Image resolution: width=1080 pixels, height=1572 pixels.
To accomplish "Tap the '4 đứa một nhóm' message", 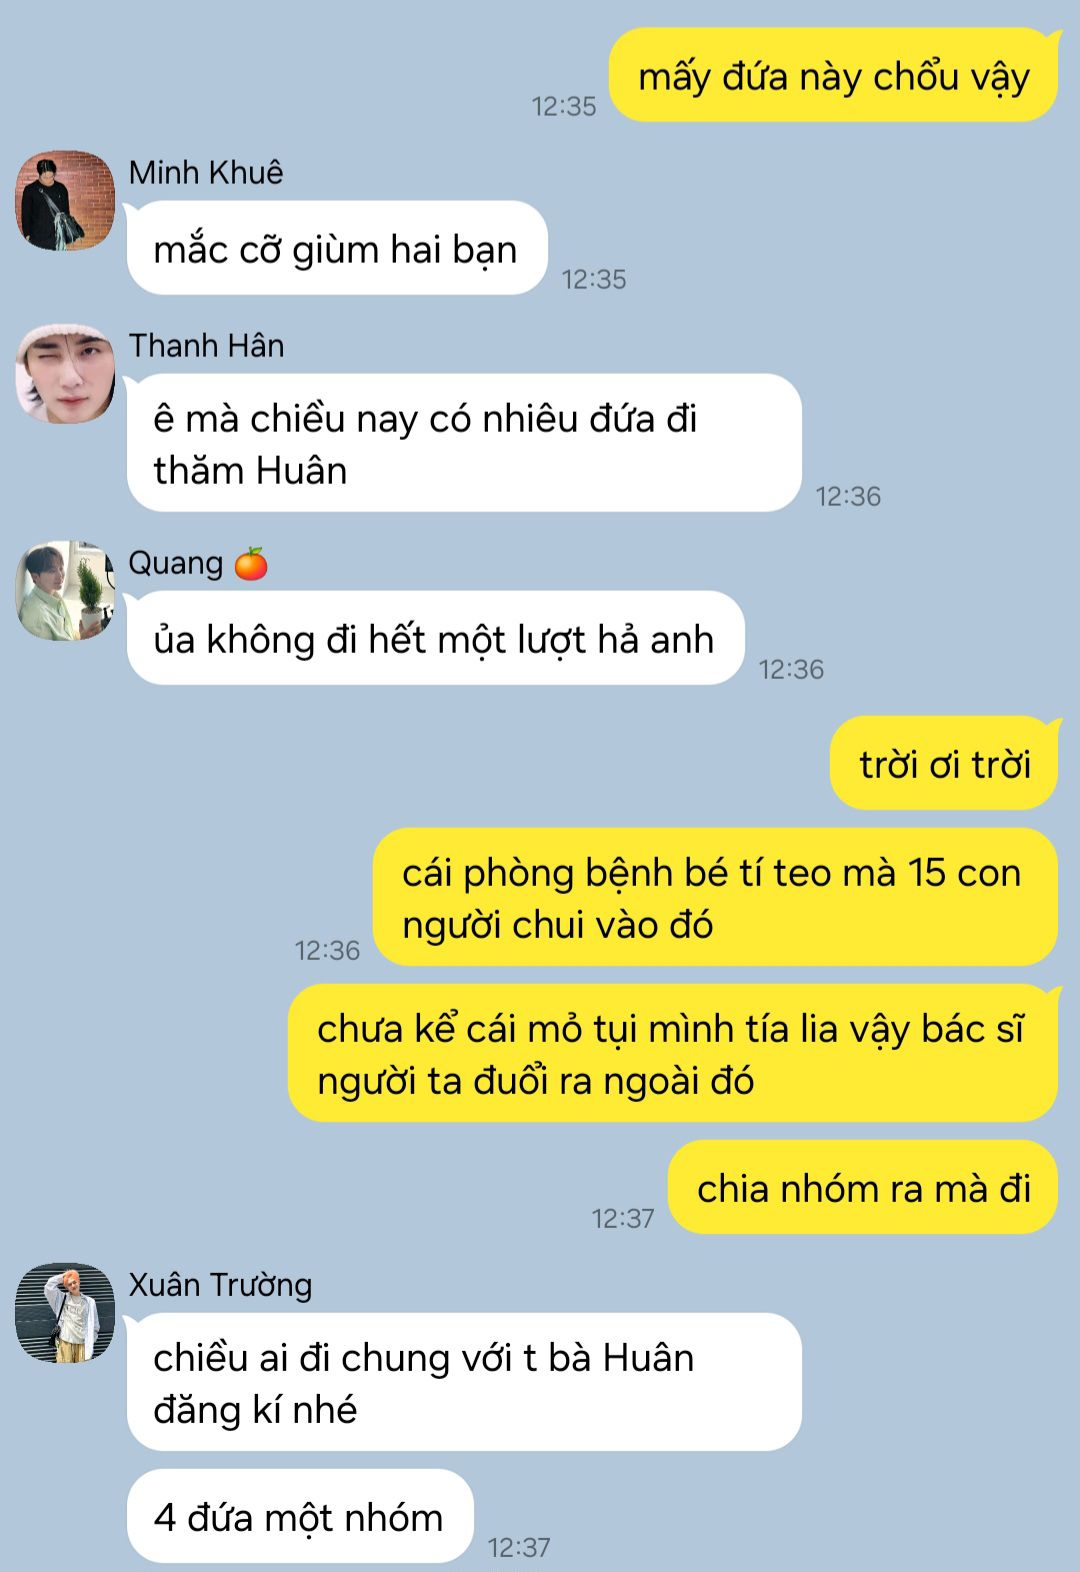I will [x=300, y=1516].
